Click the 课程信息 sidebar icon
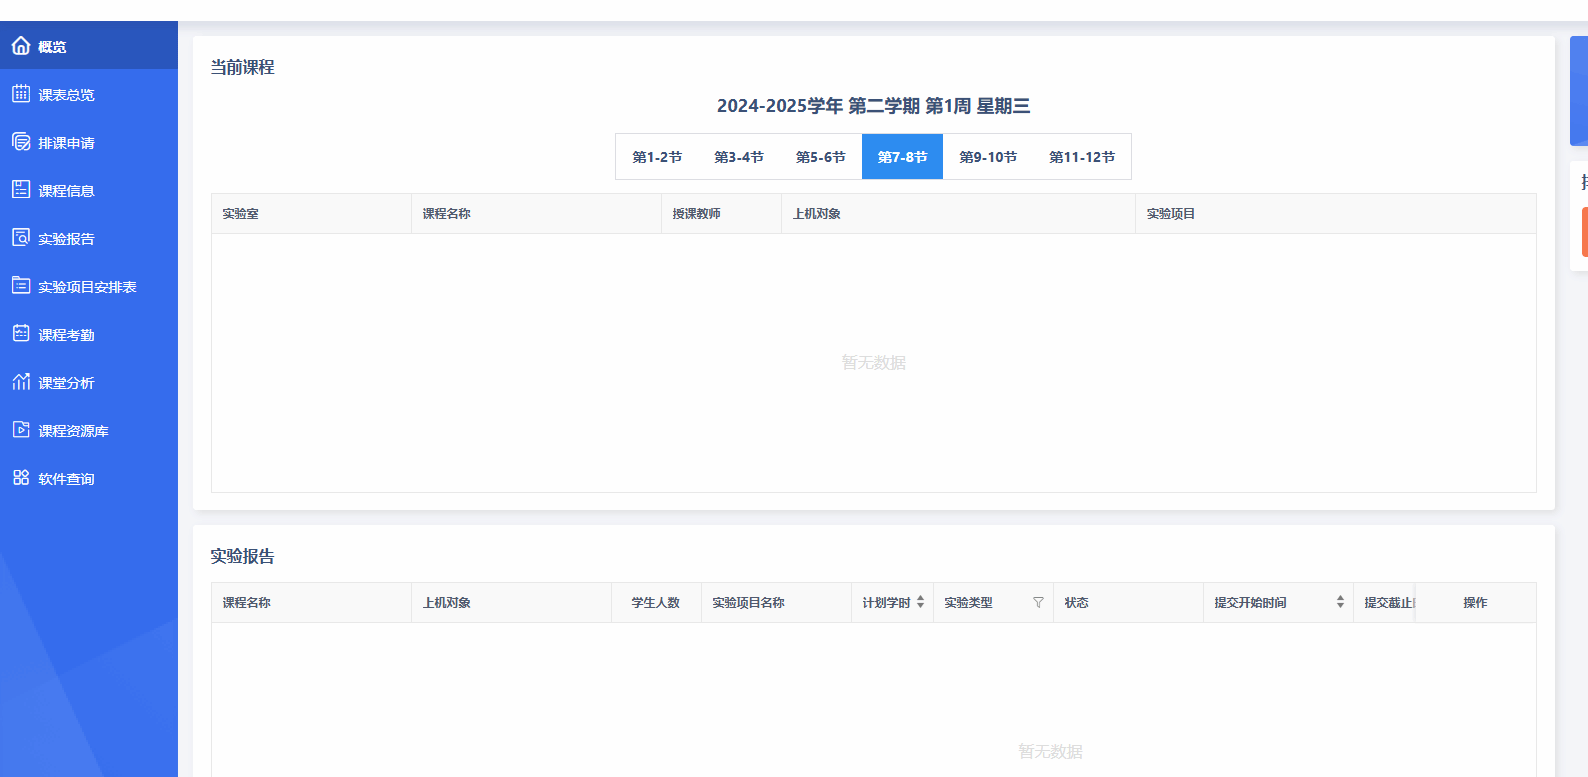1588x777 pixels. click(21, 190)
